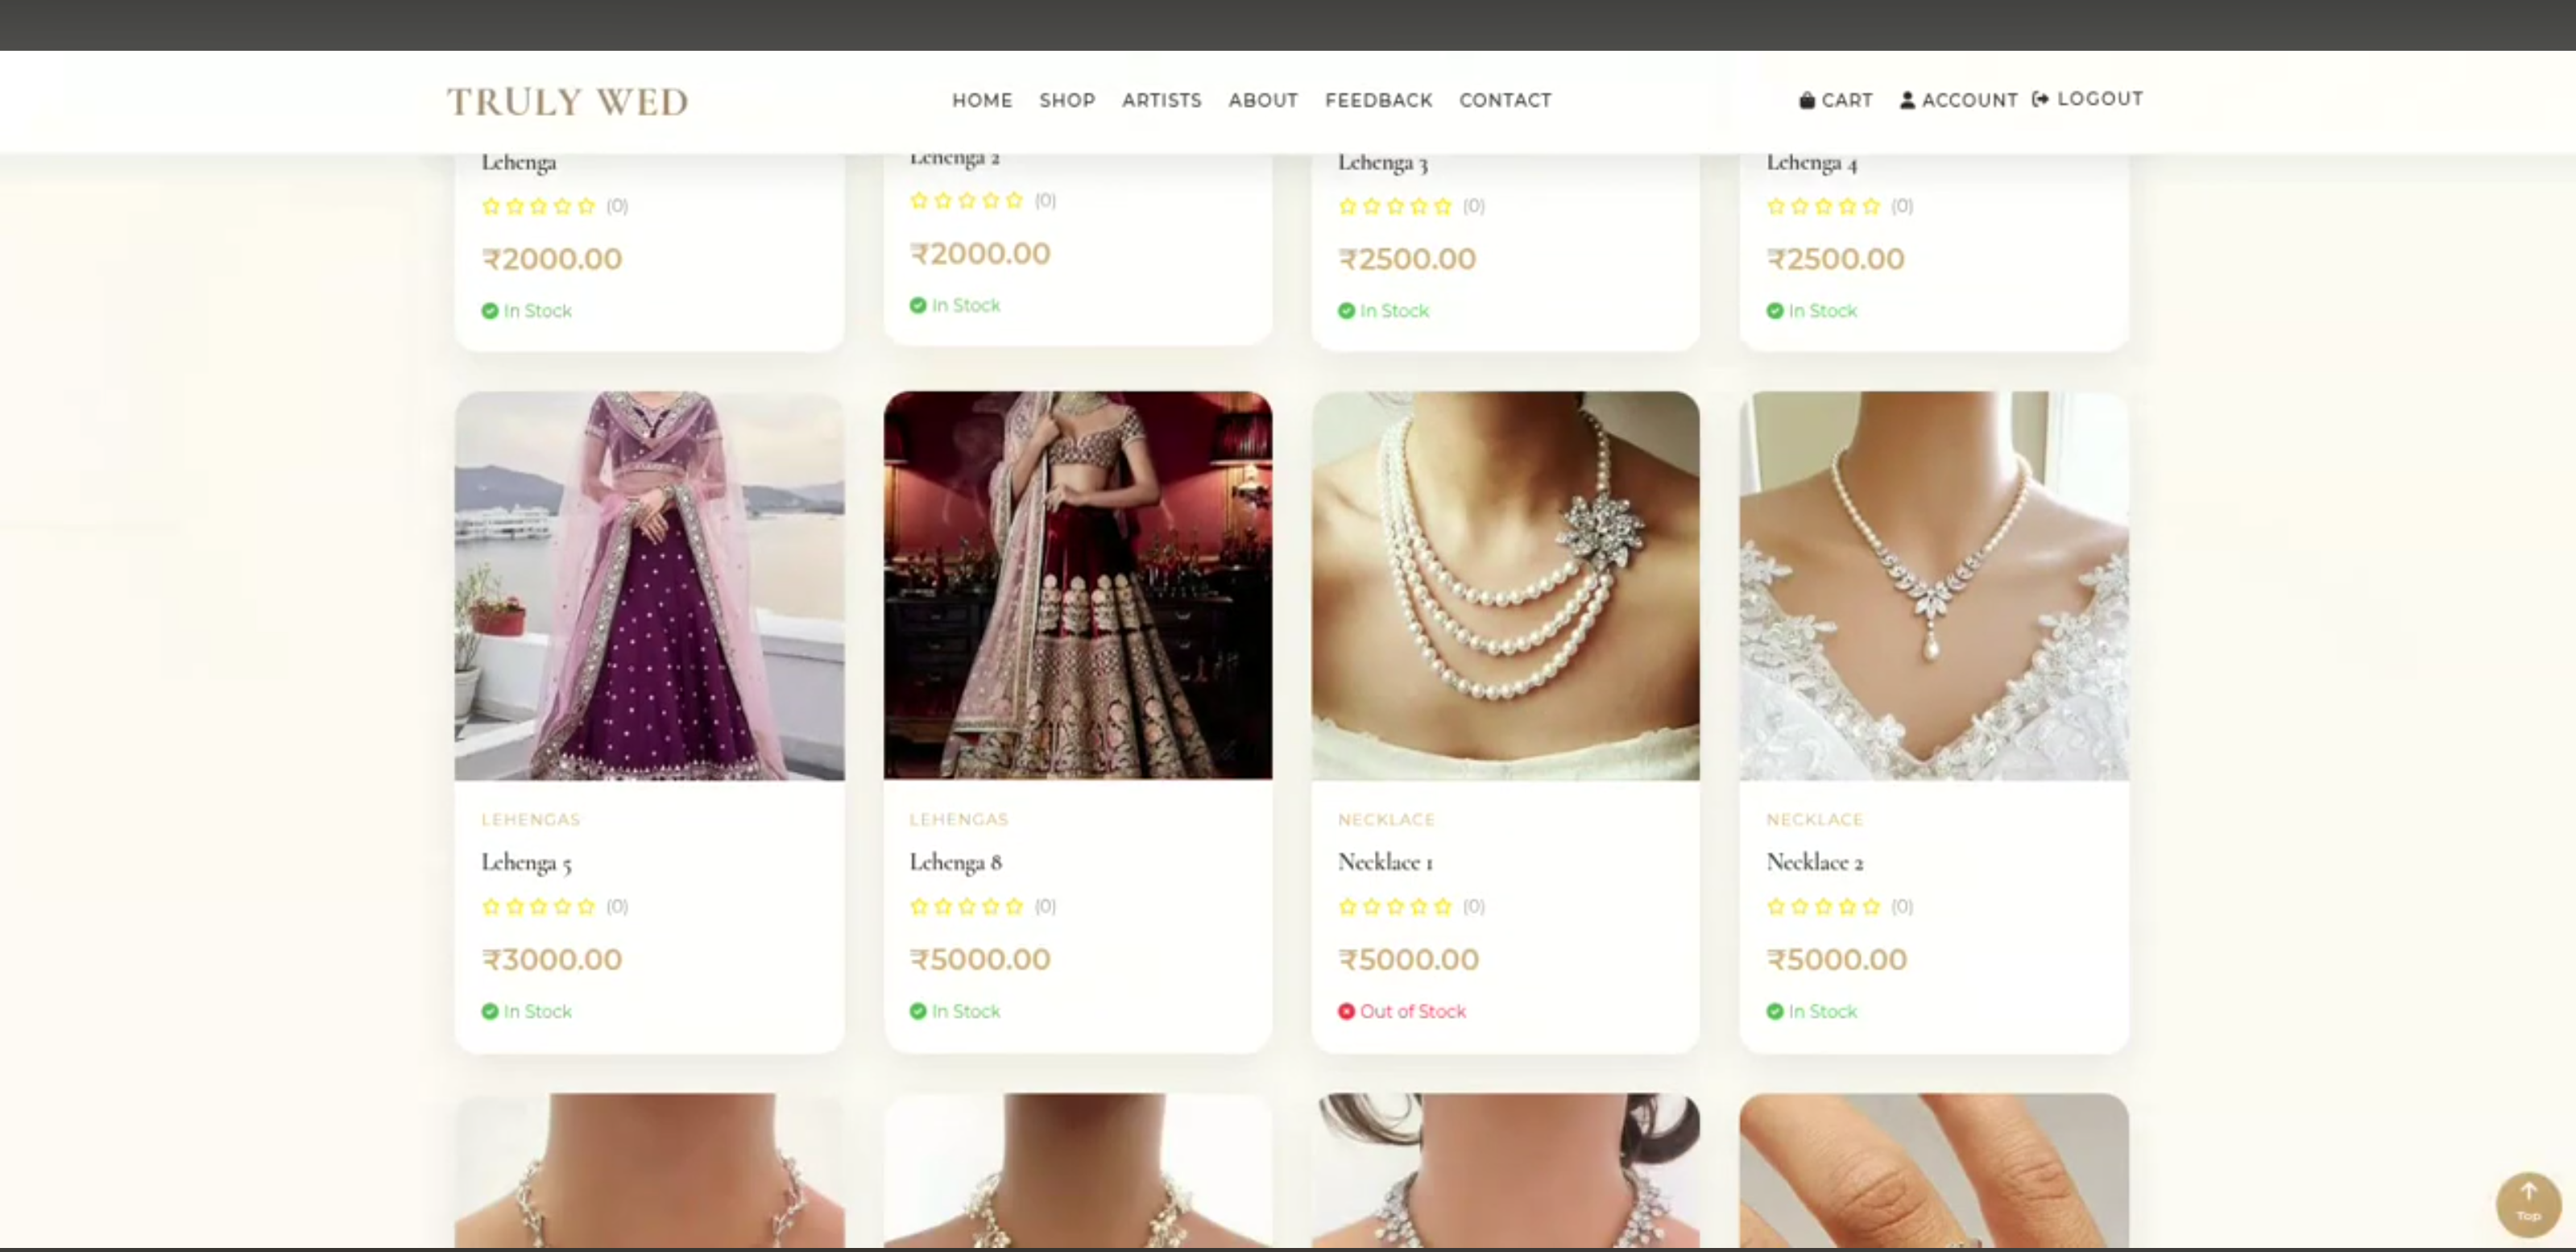Open the Necklace 2 product image

coord(1934,585)
